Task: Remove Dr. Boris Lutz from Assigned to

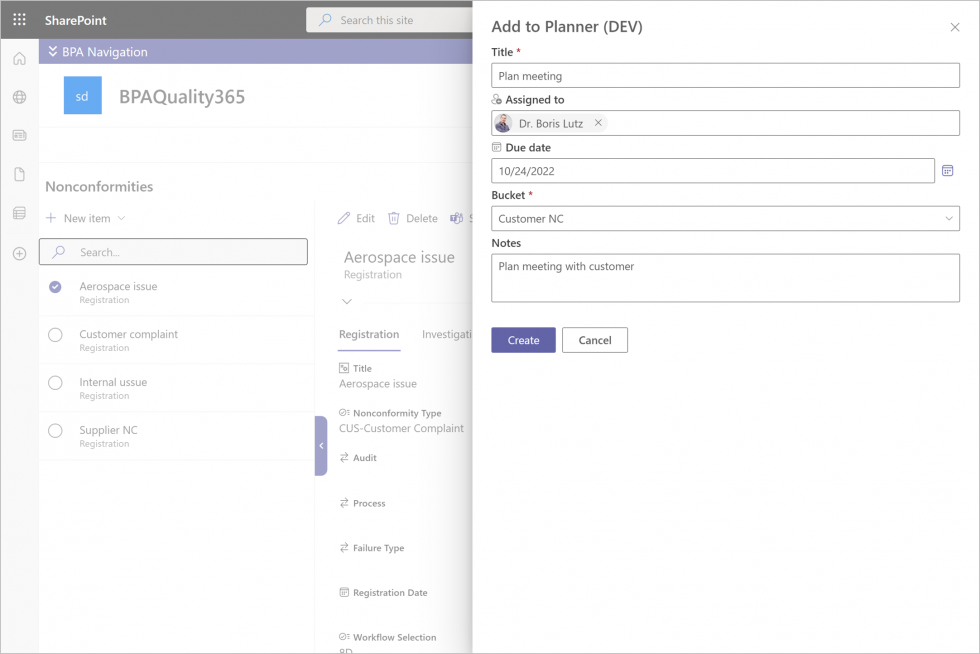Action: 598,123
